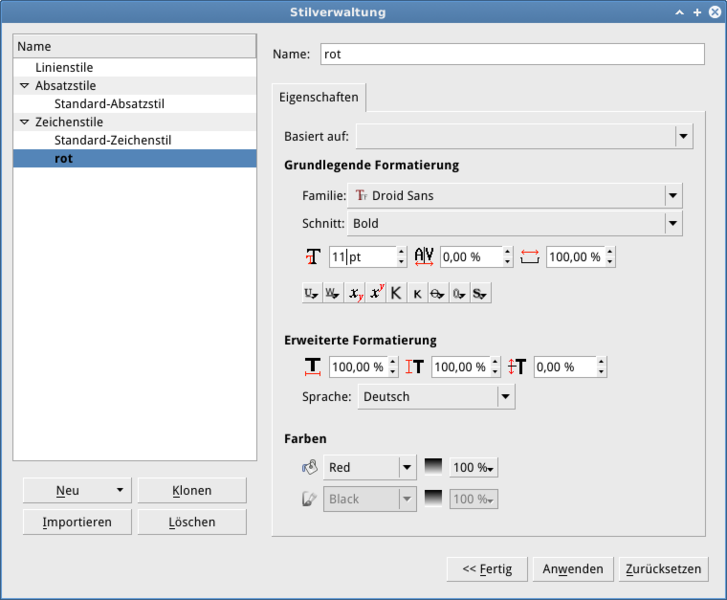Screen dimensions: 727x600
Task: Open the Schnitt font style dropdown
Action: (x=673, y=224)
